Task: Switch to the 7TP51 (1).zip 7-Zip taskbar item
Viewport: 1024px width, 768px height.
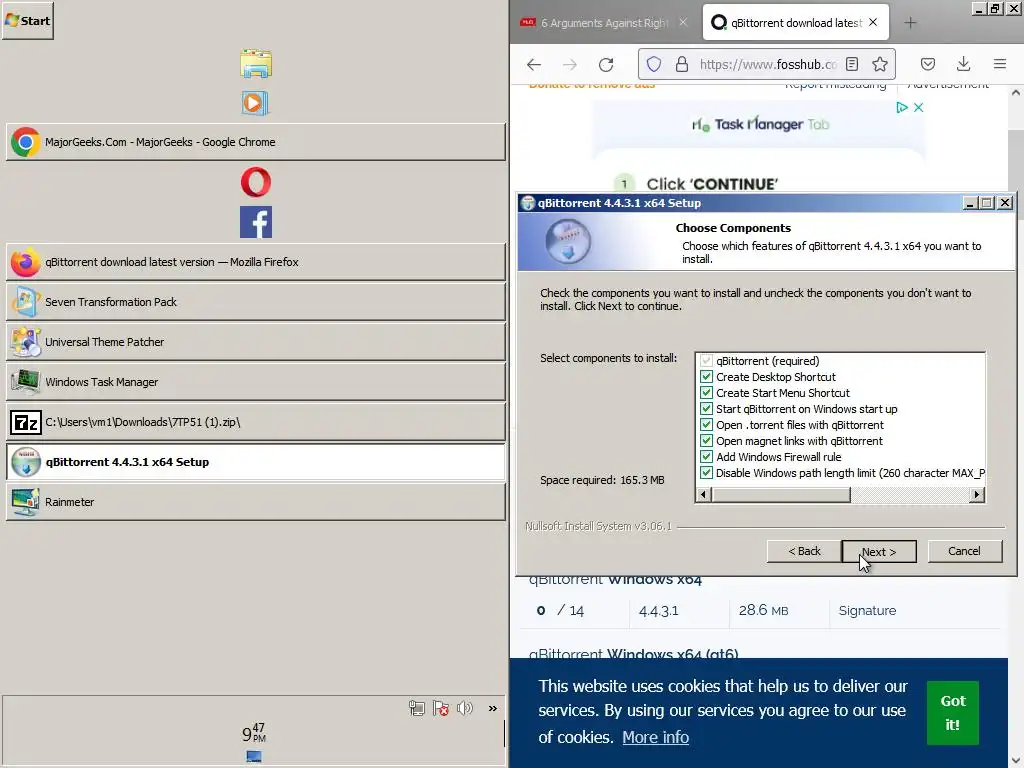Action: (255, 422)
